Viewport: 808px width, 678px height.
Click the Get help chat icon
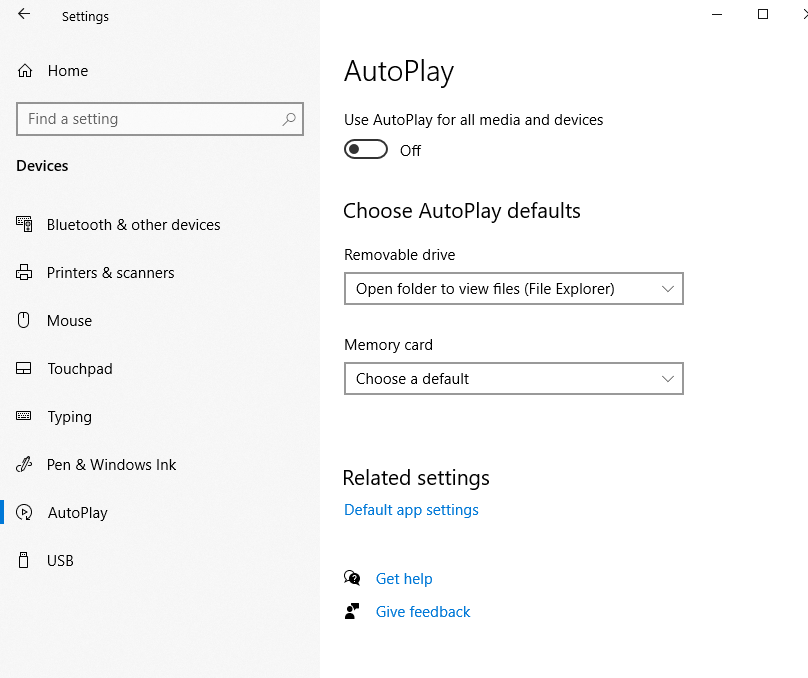[x=352, y=578]
